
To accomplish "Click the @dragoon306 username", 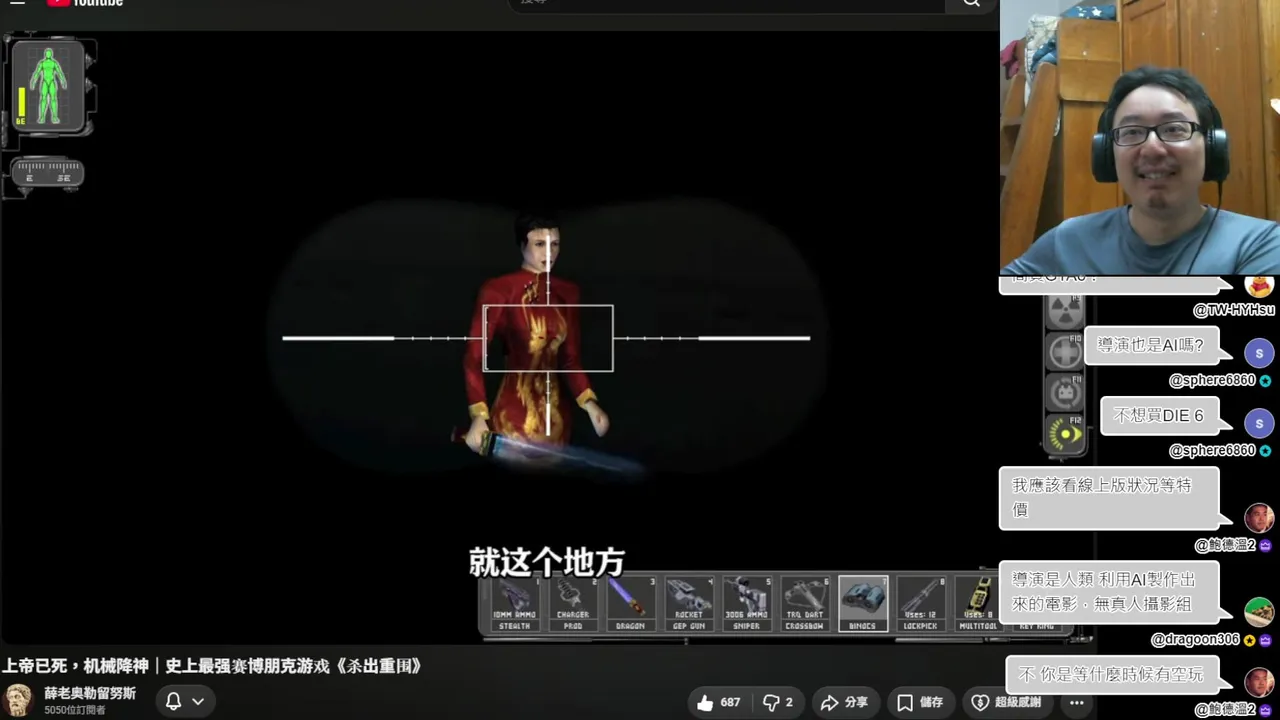I will pos(1195,639).
